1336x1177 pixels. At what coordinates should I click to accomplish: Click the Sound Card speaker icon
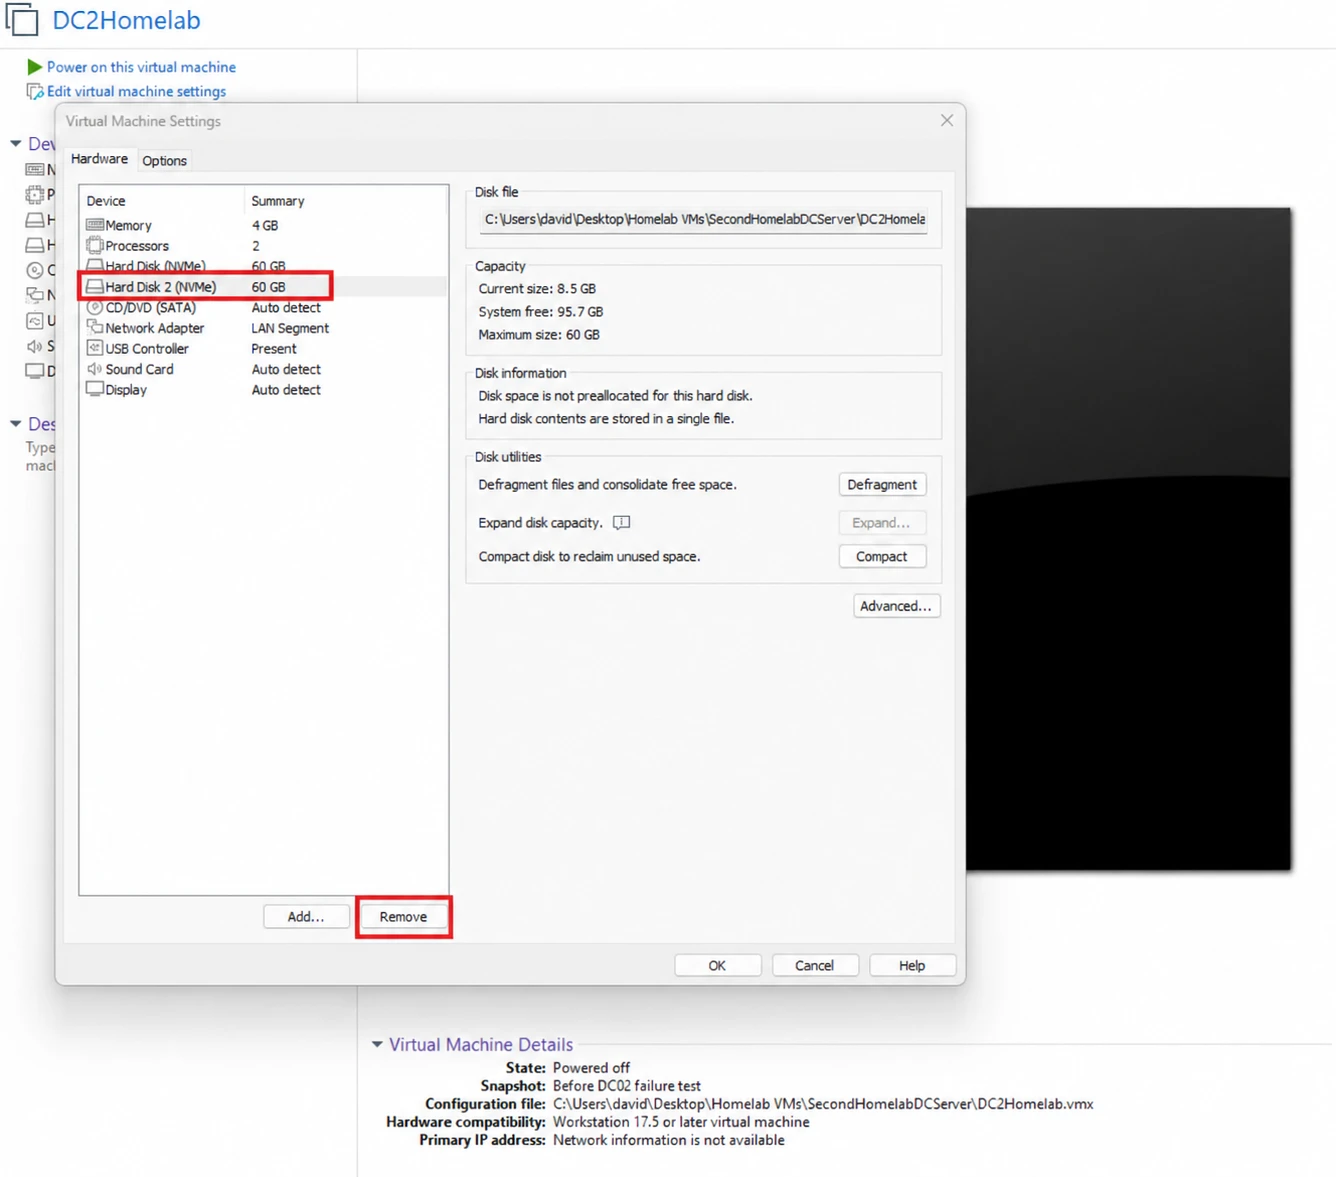pyautogui.click(x=95, y=369)
